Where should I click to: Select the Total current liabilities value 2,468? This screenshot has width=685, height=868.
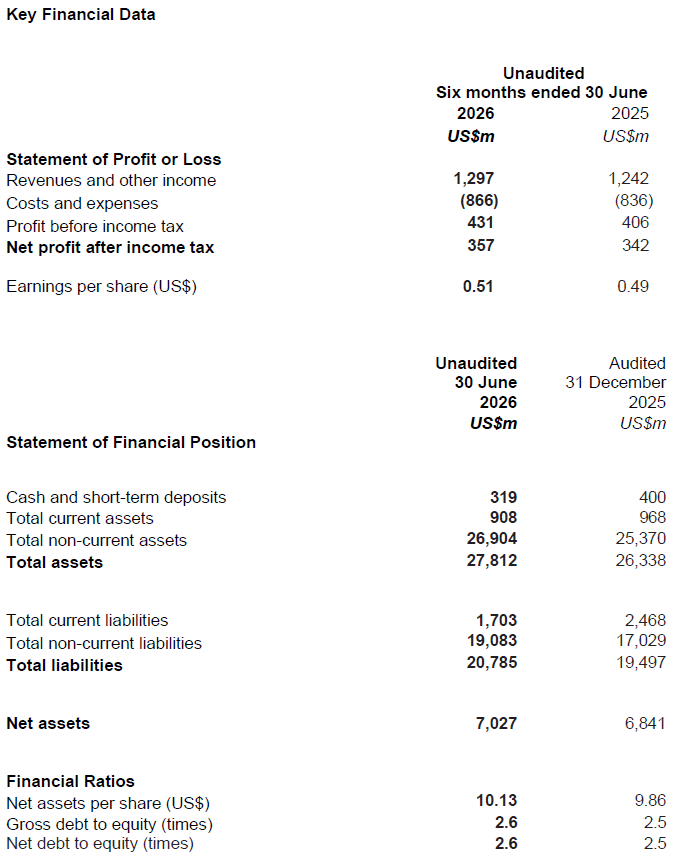tap(645, 620)
